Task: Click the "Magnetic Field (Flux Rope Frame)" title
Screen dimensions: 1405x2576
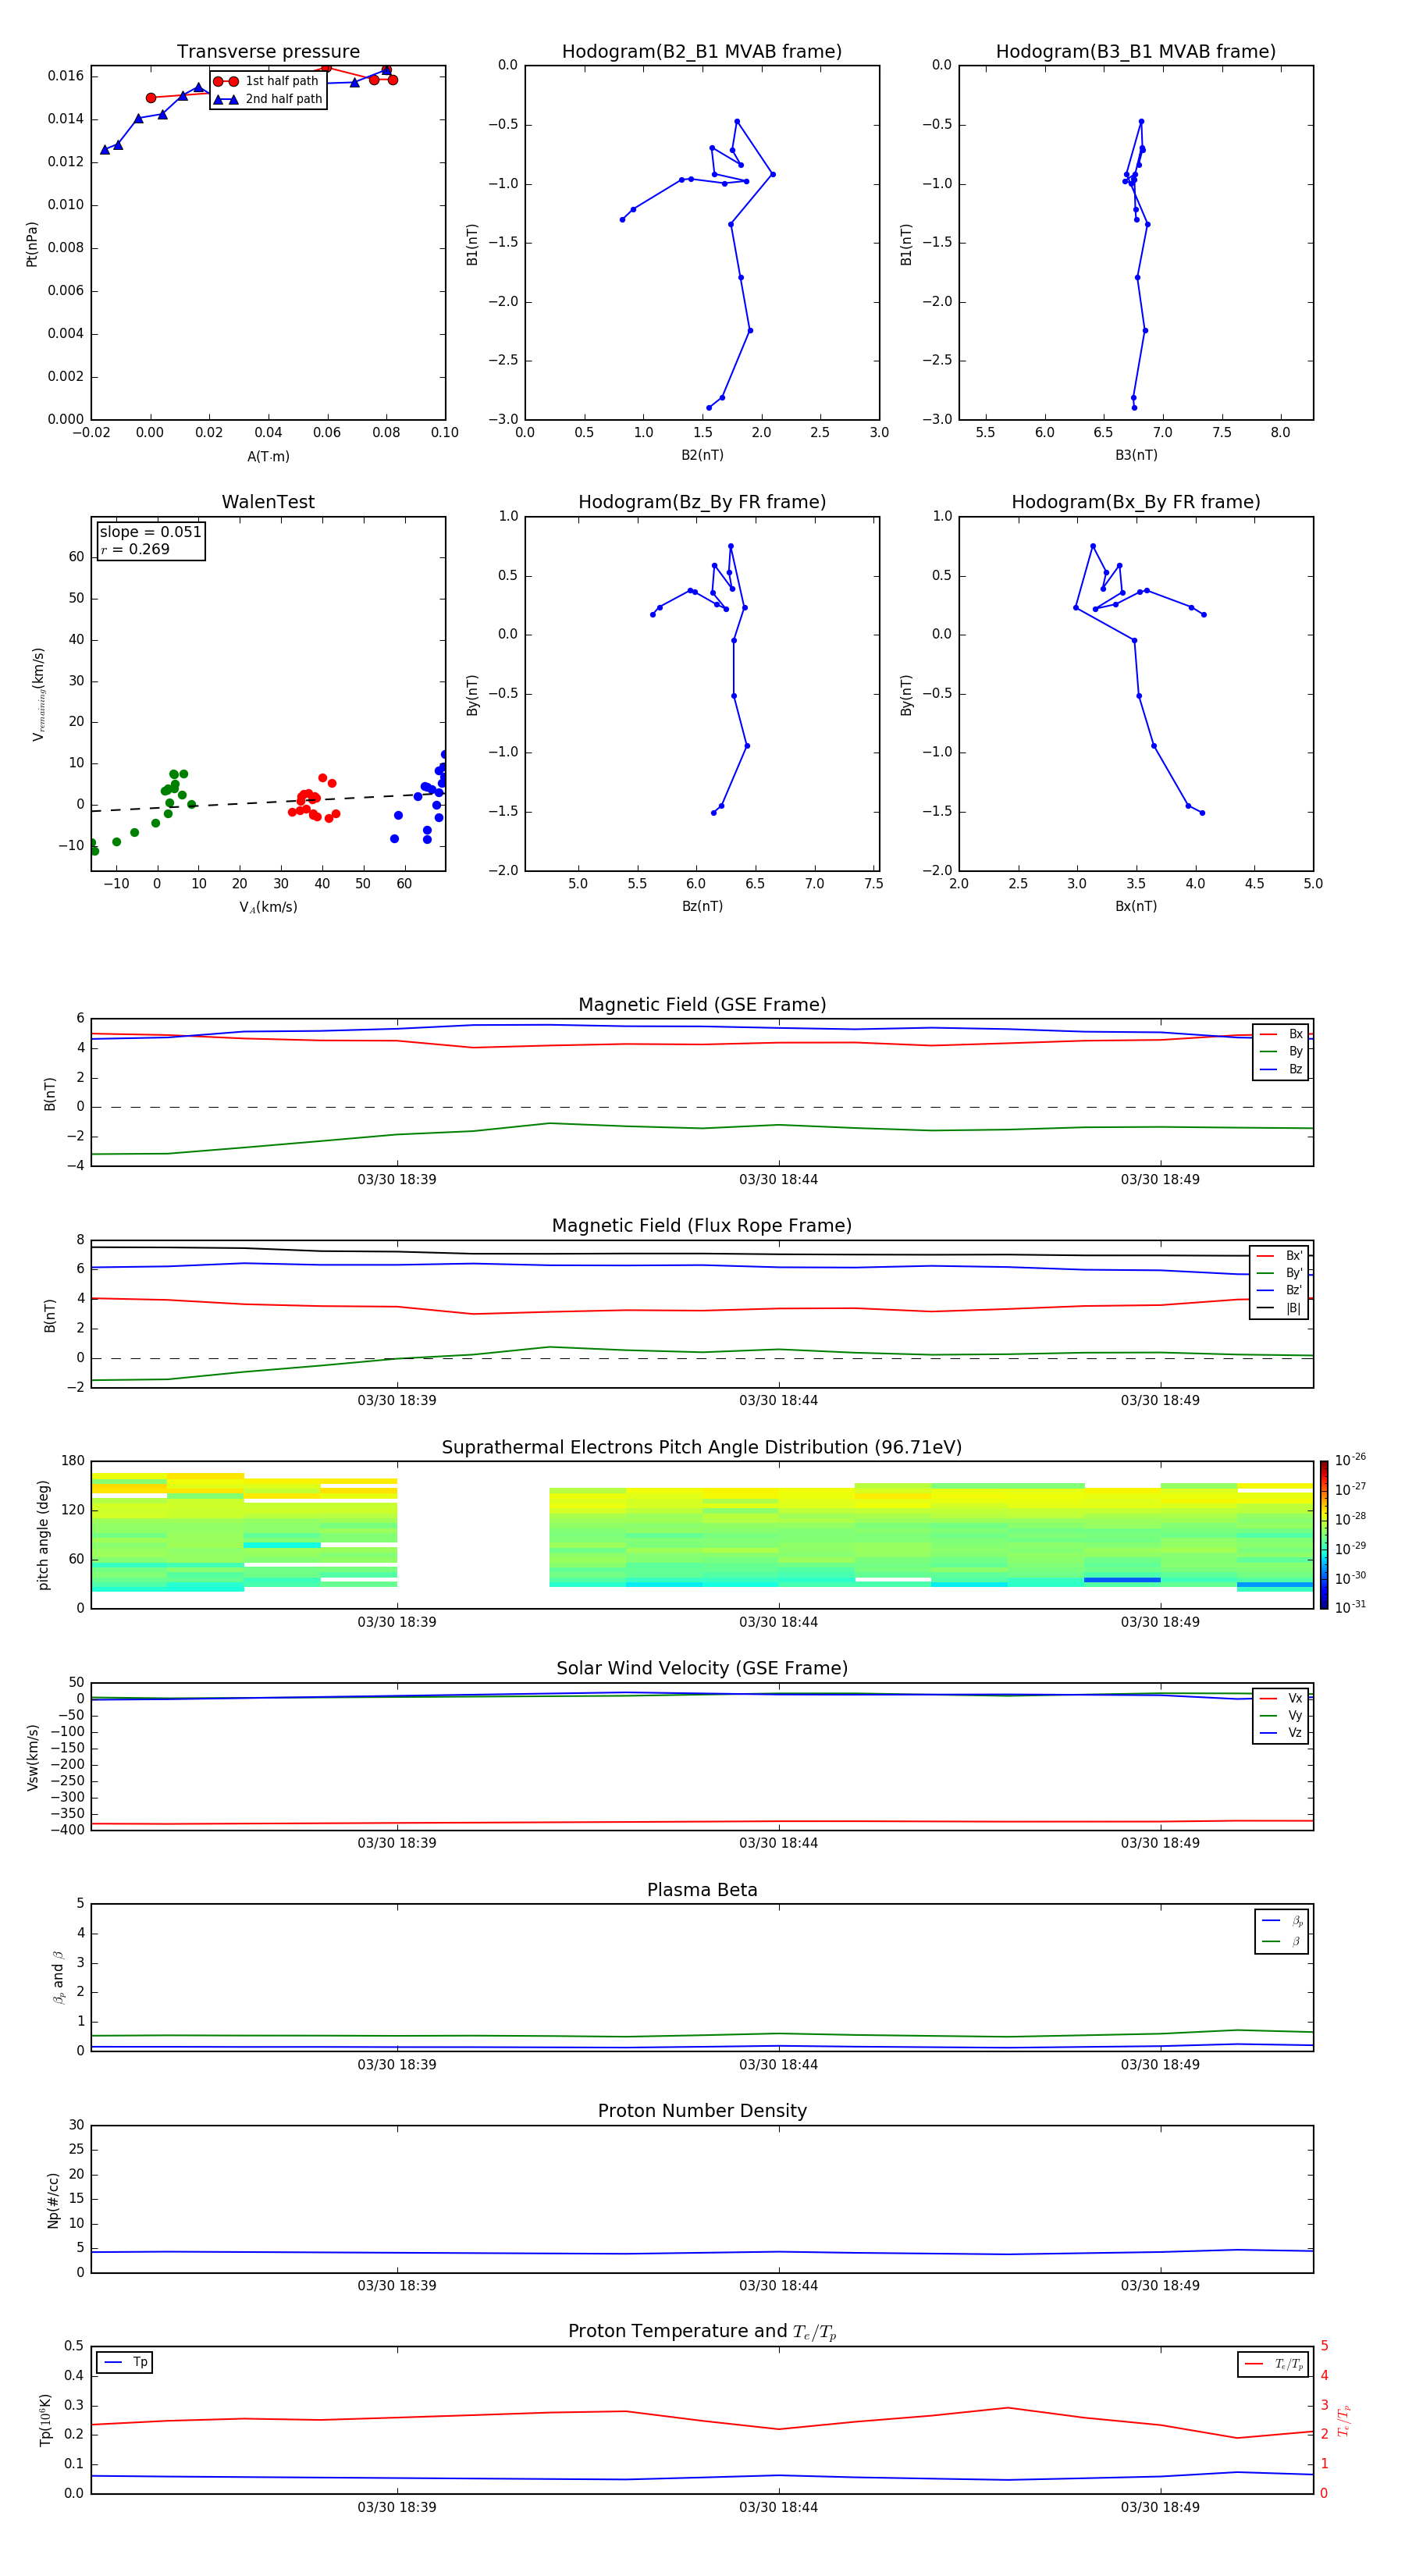Action: [702, 1226]
